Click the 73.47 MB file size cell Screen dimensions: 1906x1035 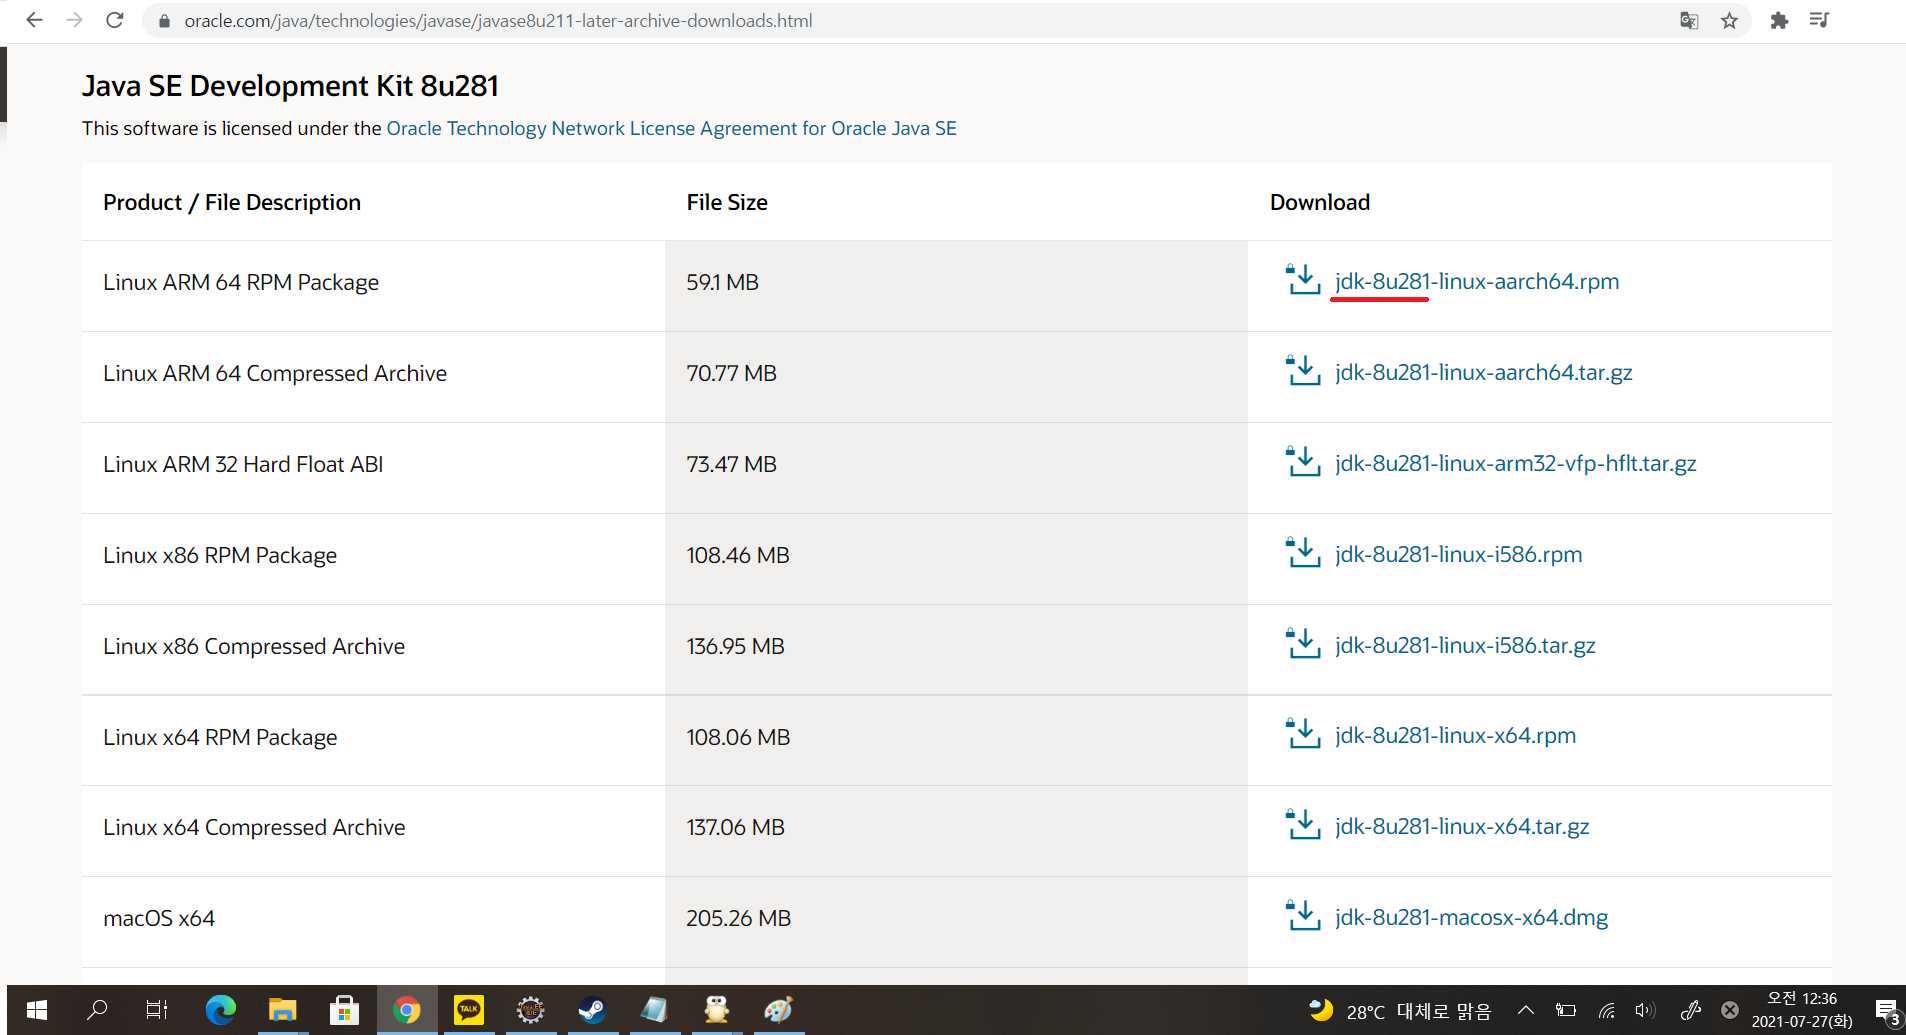tap(956, 468)
